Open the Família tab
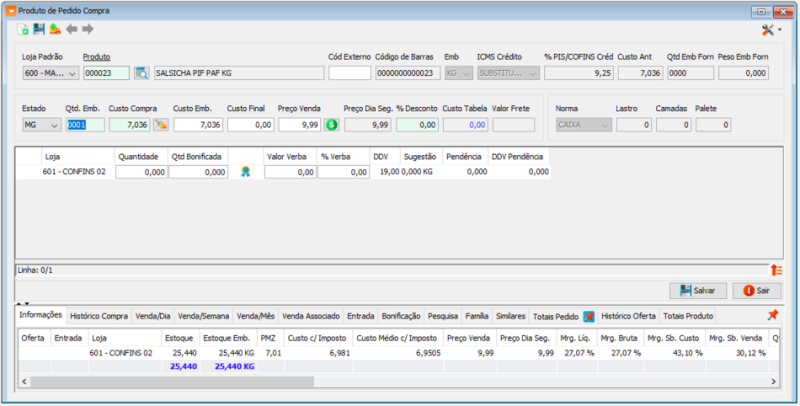Screen dimensions: 800x406 point(477,316)
